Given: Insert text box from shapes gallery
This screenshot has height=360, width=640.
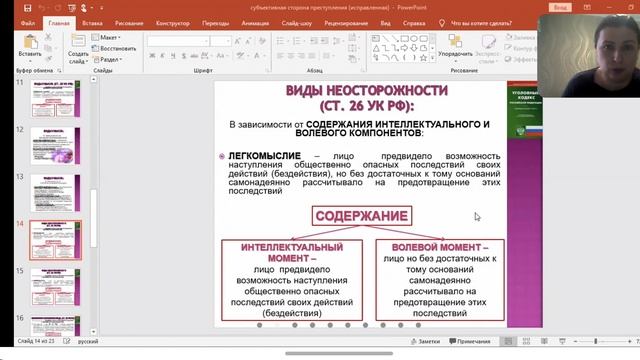Looking at the screenshot, I should pos(376,39).
